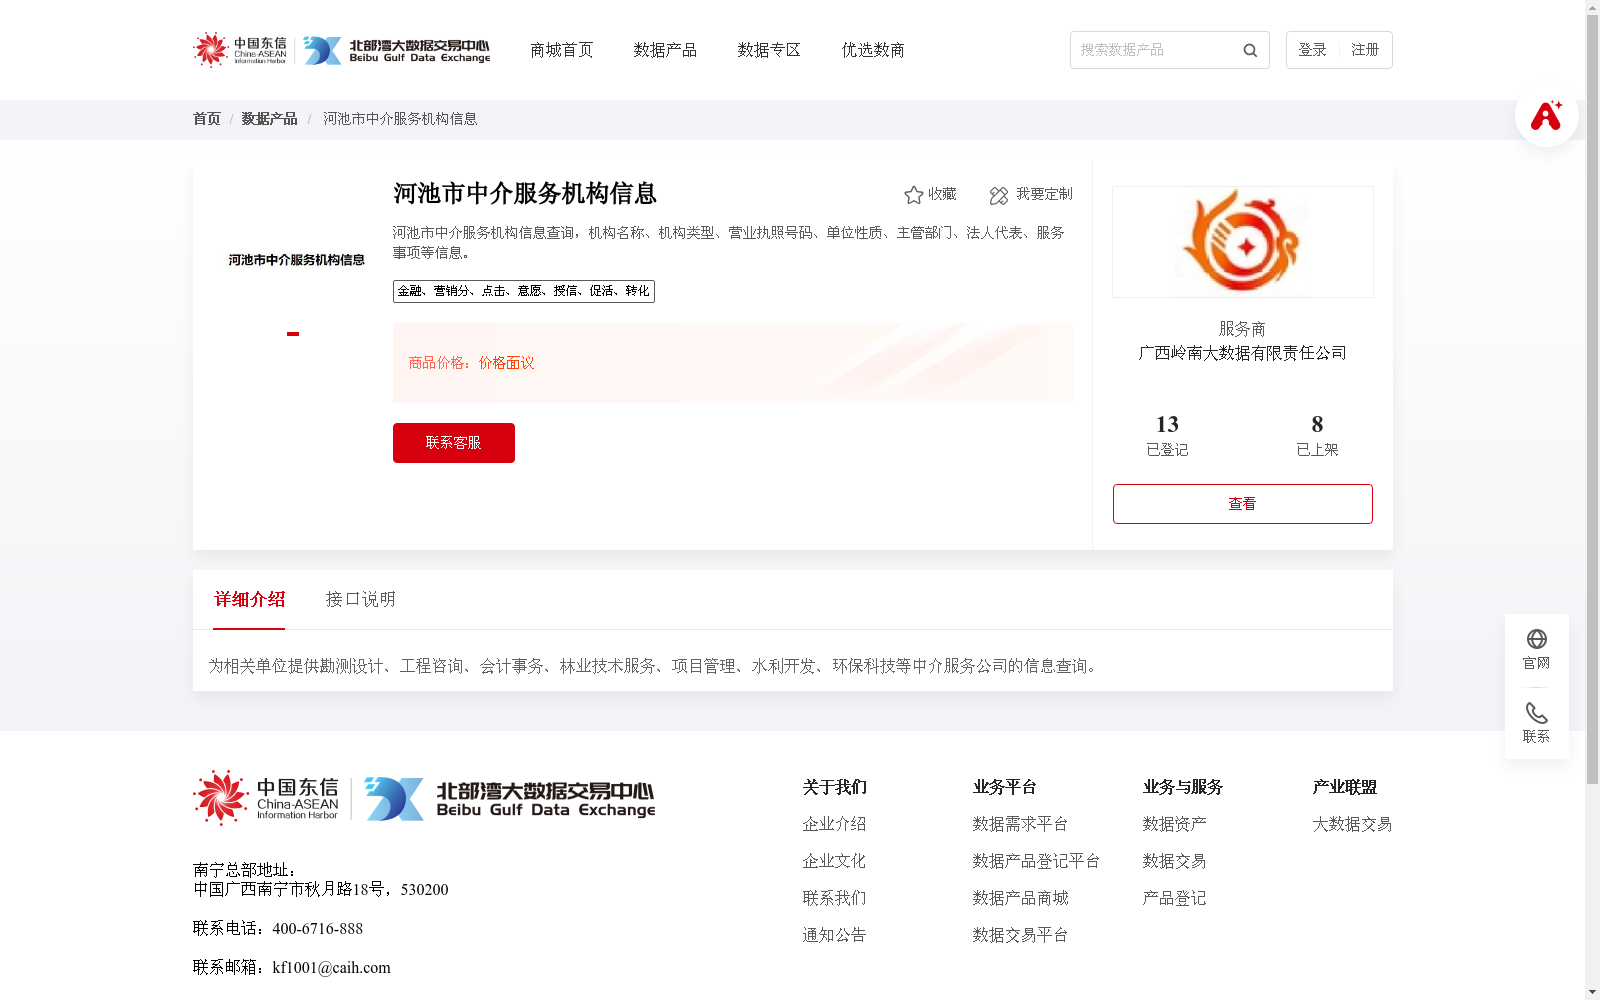Click the star favorite icon
Image resolution: width=1600 pixels, height=1000 pixels.
(913, 195)
